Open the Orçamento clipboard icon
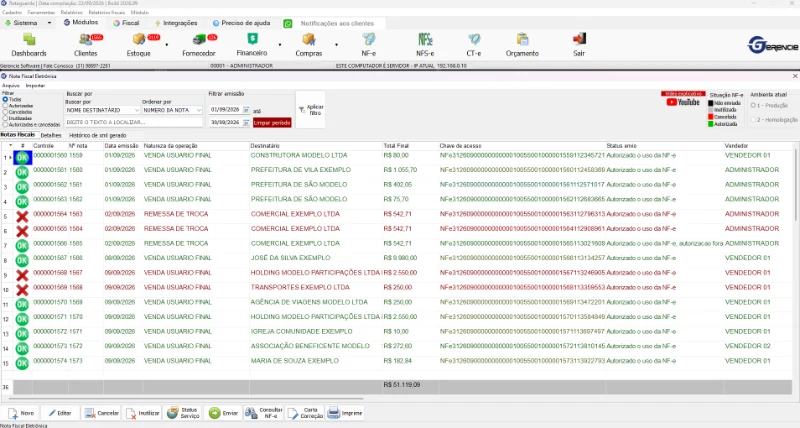 pyautogui.click(x=522, y=39)
